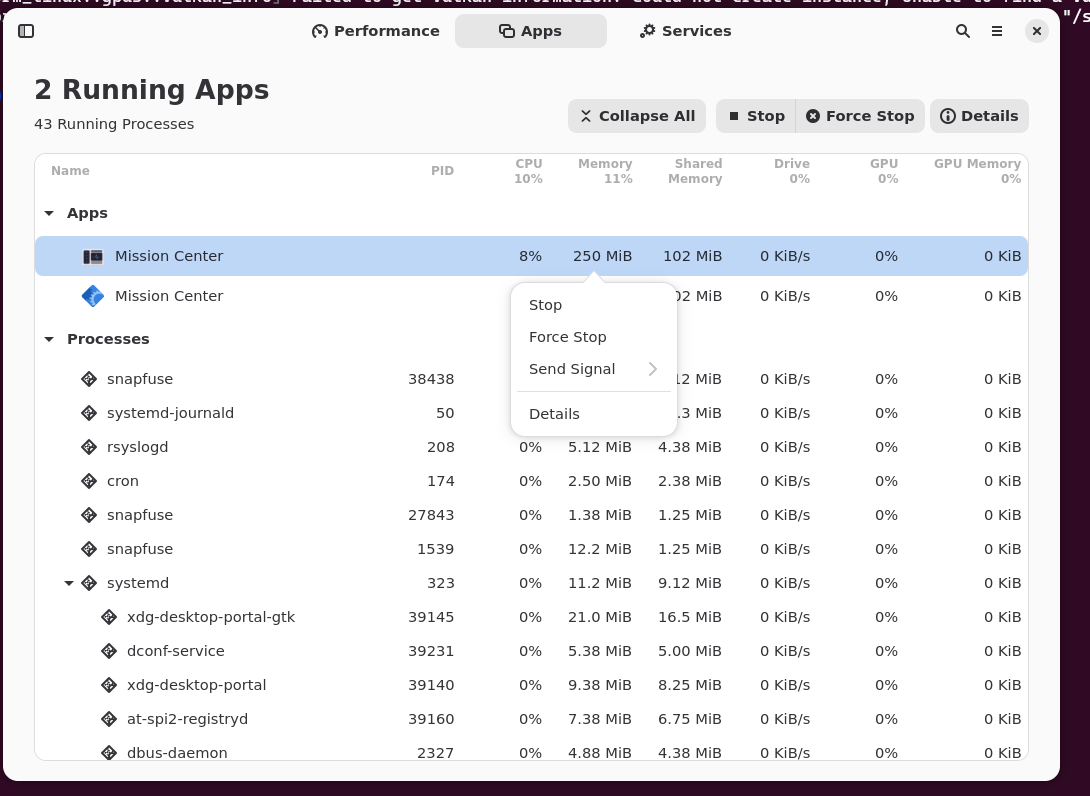
Task: Click the Performance gauge icon
Action: [x=318, y=31]
